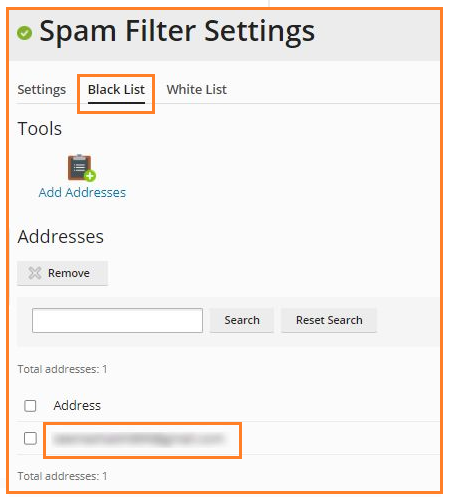Check the box for the blurred address row

coord(30,439)
